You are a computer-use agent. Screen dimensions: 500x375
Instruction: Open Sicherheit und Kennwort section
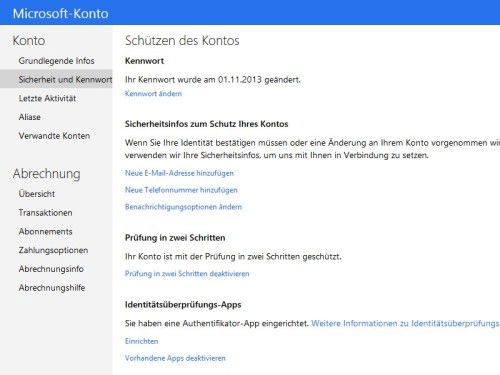click(56, 79)
